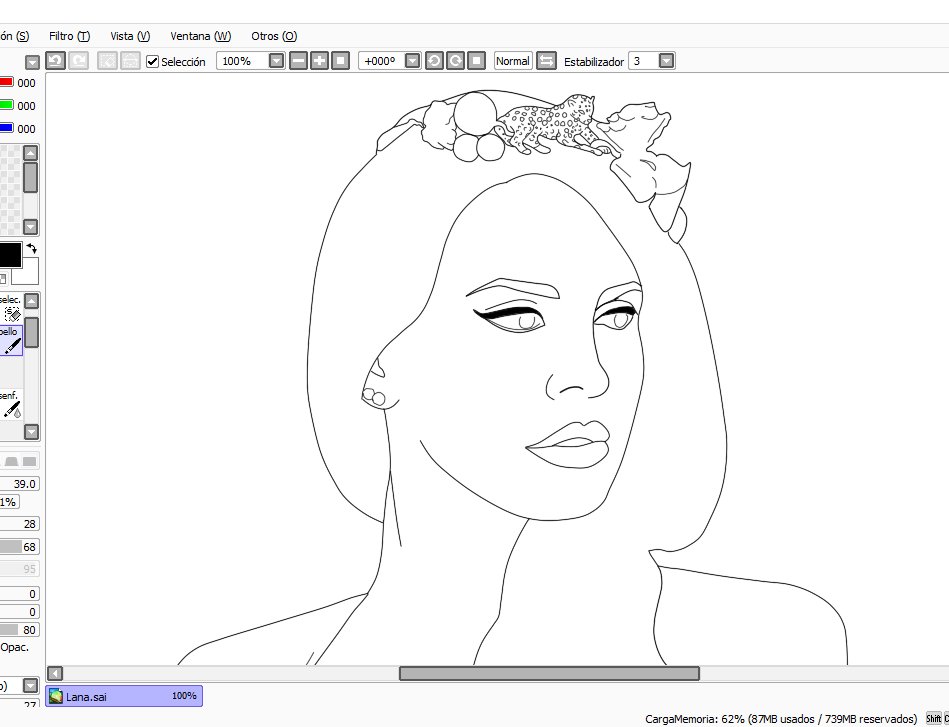Toggle the transparent color square below the black swatch

pos(3,278)
